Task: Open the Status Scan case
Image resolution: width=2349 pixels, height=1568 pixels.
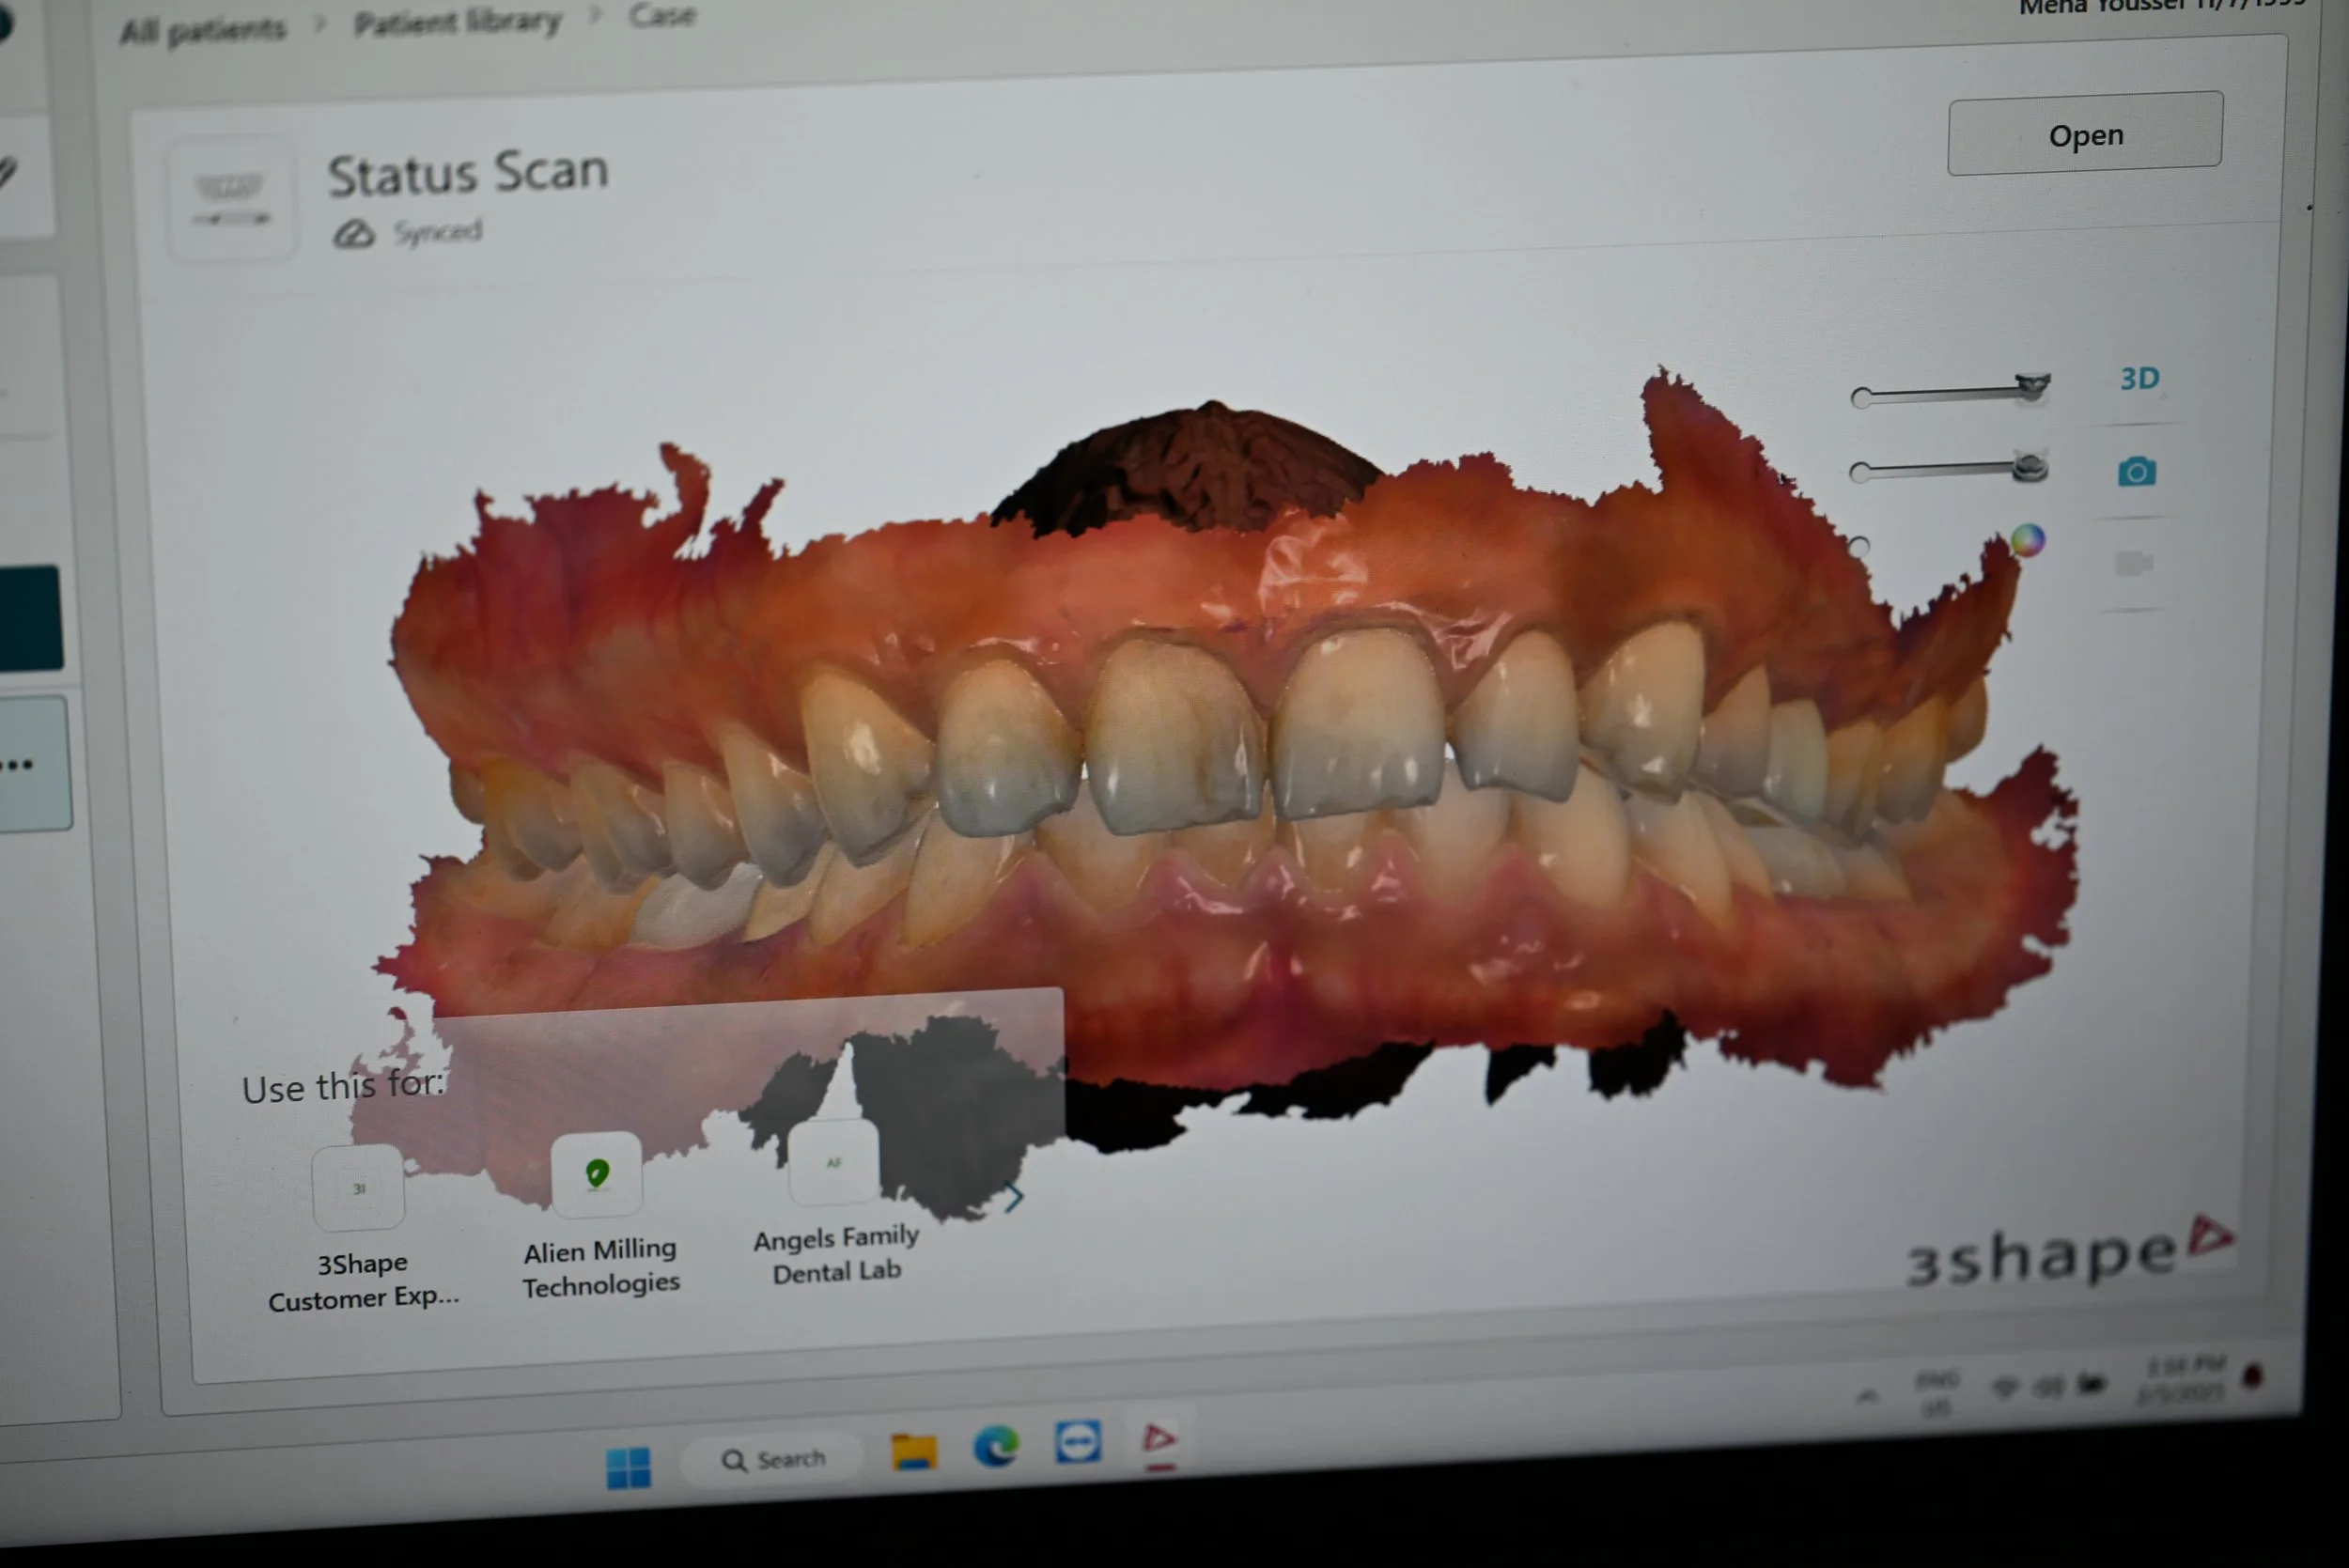Action: coord(2084,134)
